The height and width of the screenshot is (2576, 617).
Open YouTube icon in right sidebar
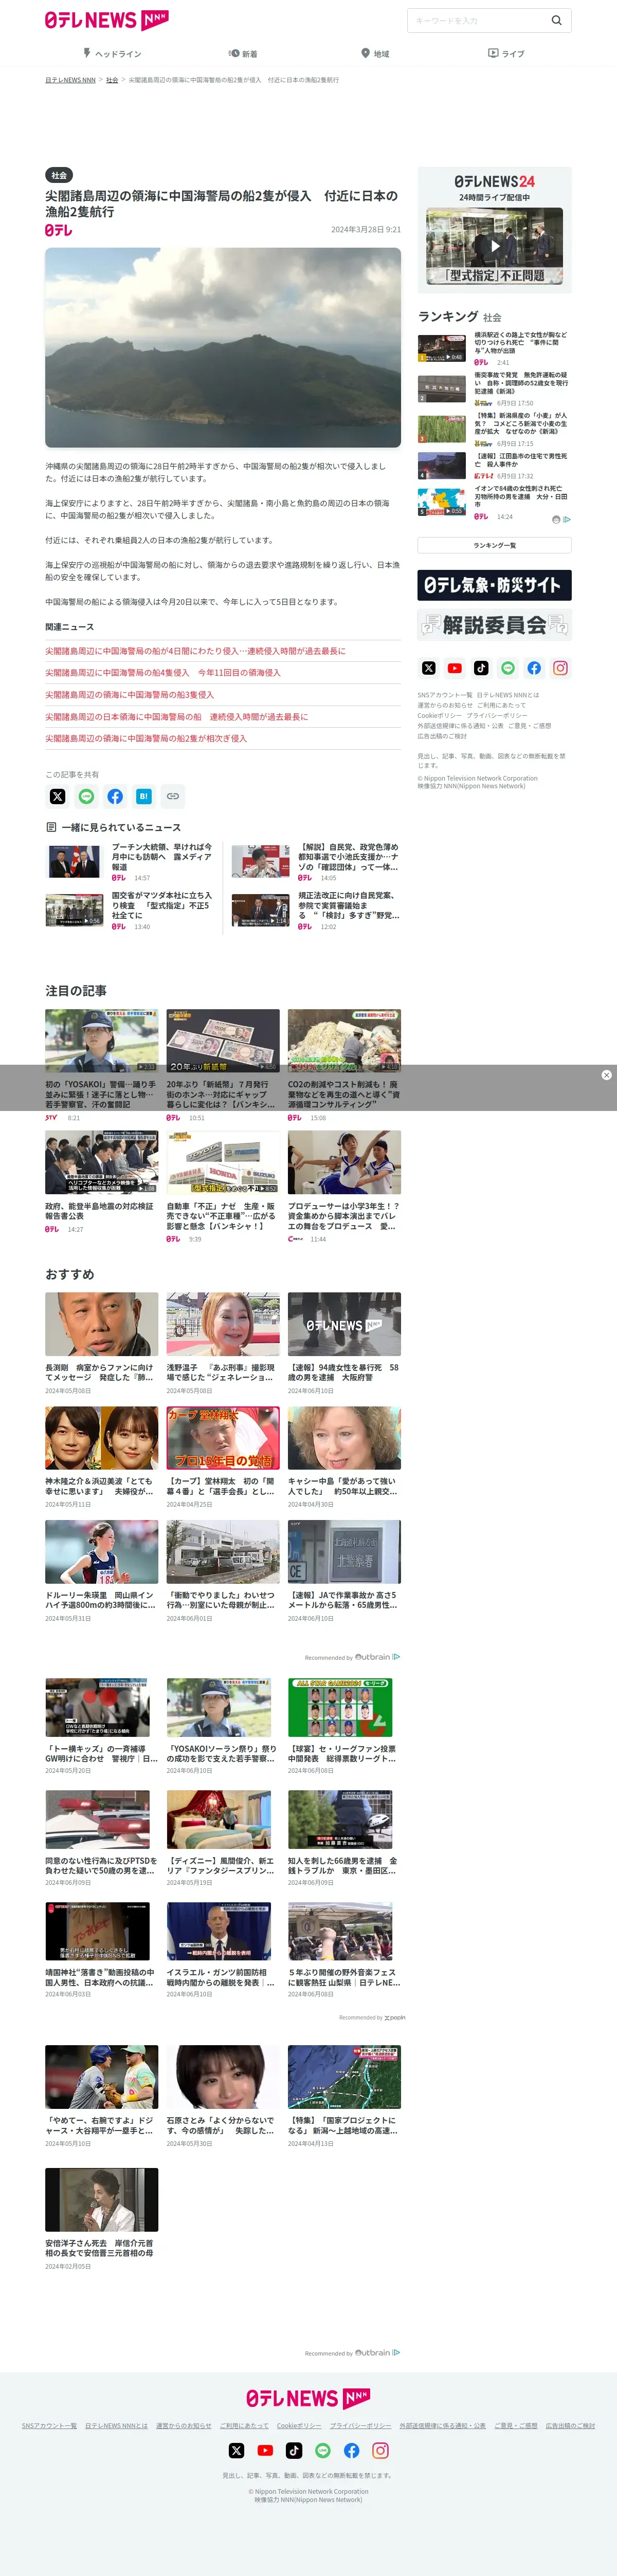point(455,668)
